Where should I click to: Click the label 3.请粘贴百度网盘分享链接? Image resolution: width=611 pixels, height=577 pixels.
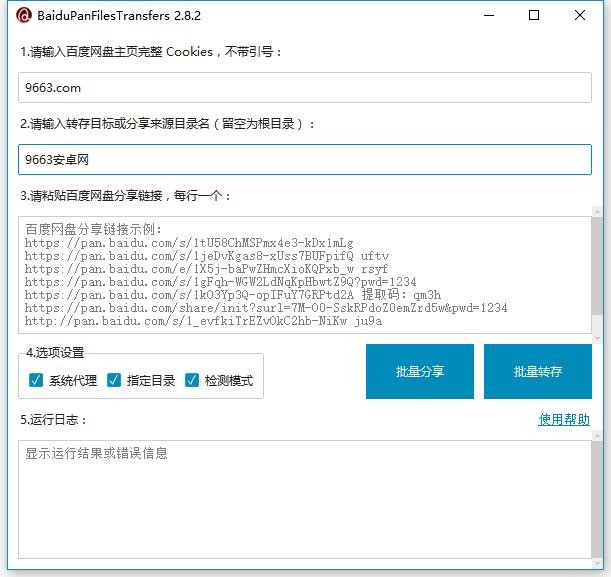pos(125,196)
